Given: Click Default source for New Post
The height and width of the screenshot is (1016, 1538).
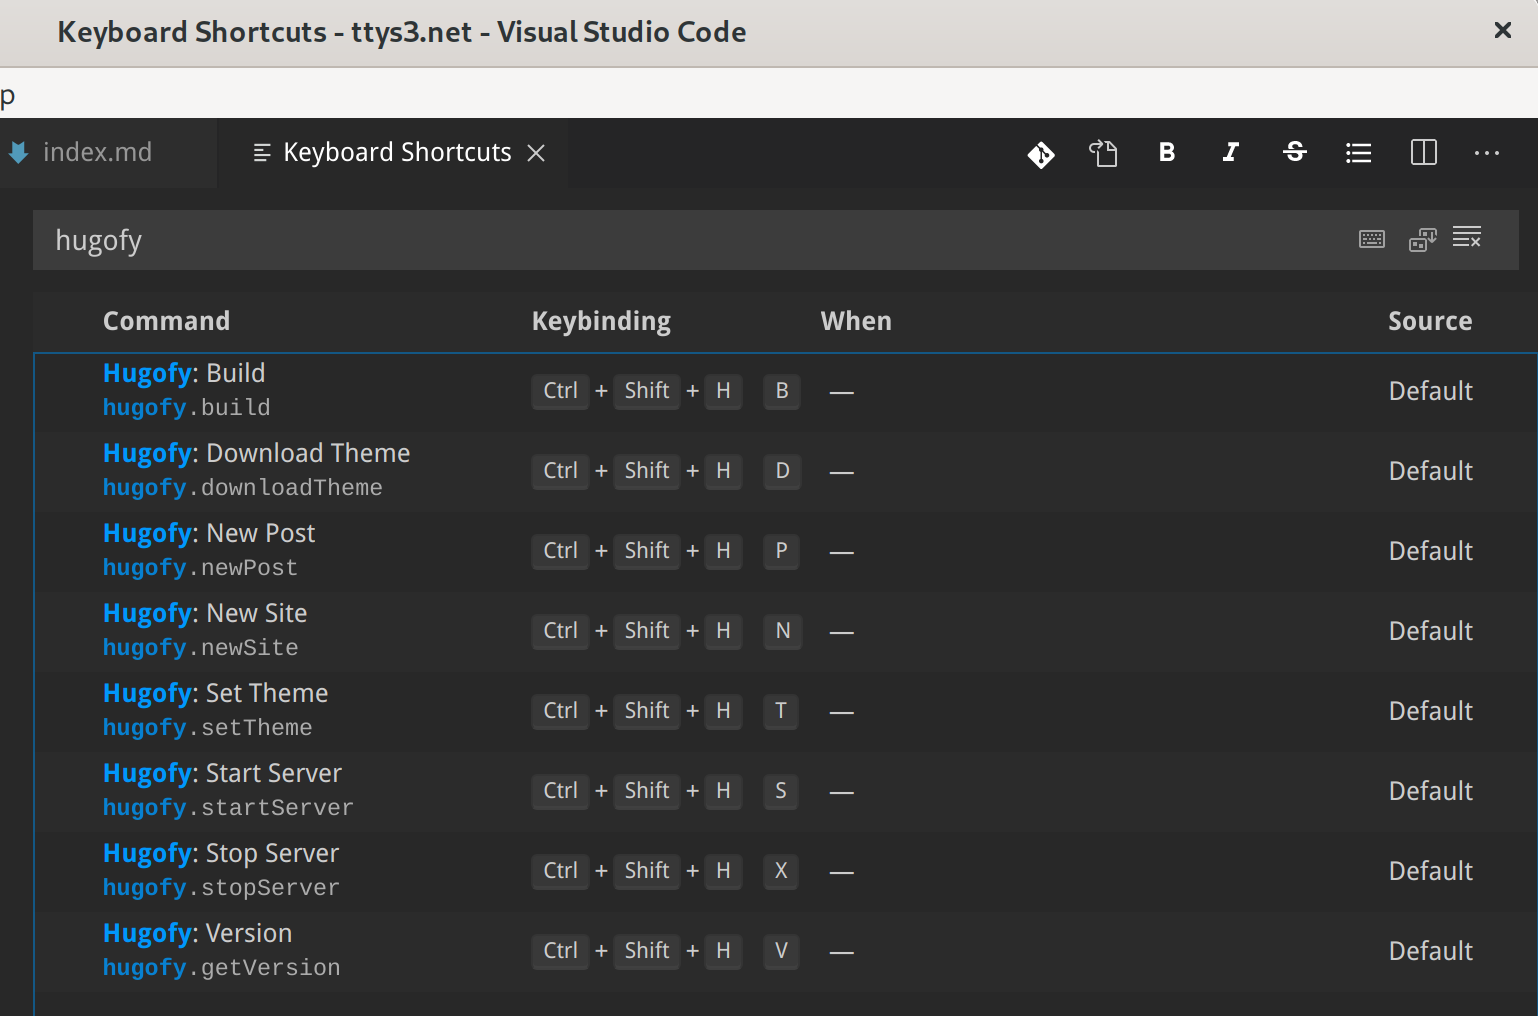Looking at the screenshot, I should (x=1430, y=551).
